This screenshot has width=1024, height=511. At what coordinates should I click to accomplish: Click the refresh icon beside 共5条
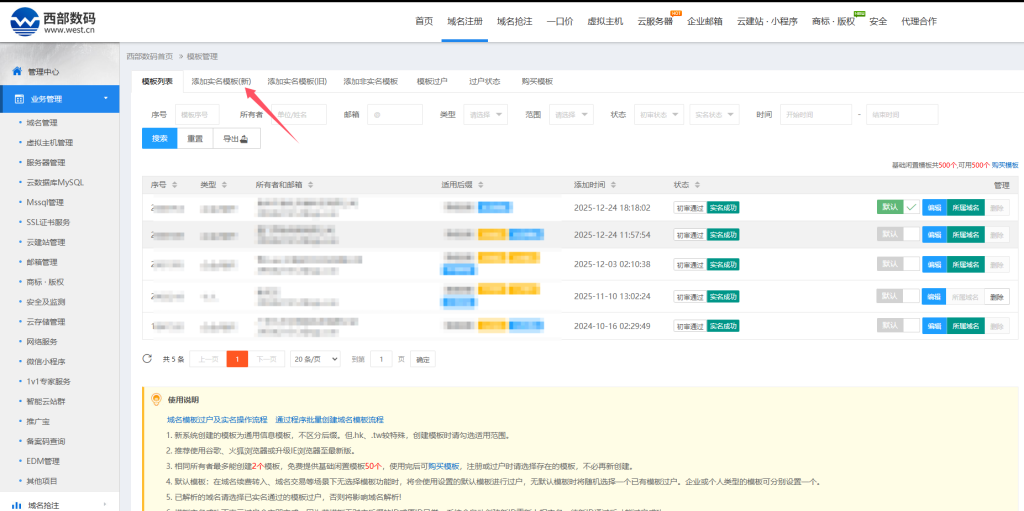click(x=148, y=359)
